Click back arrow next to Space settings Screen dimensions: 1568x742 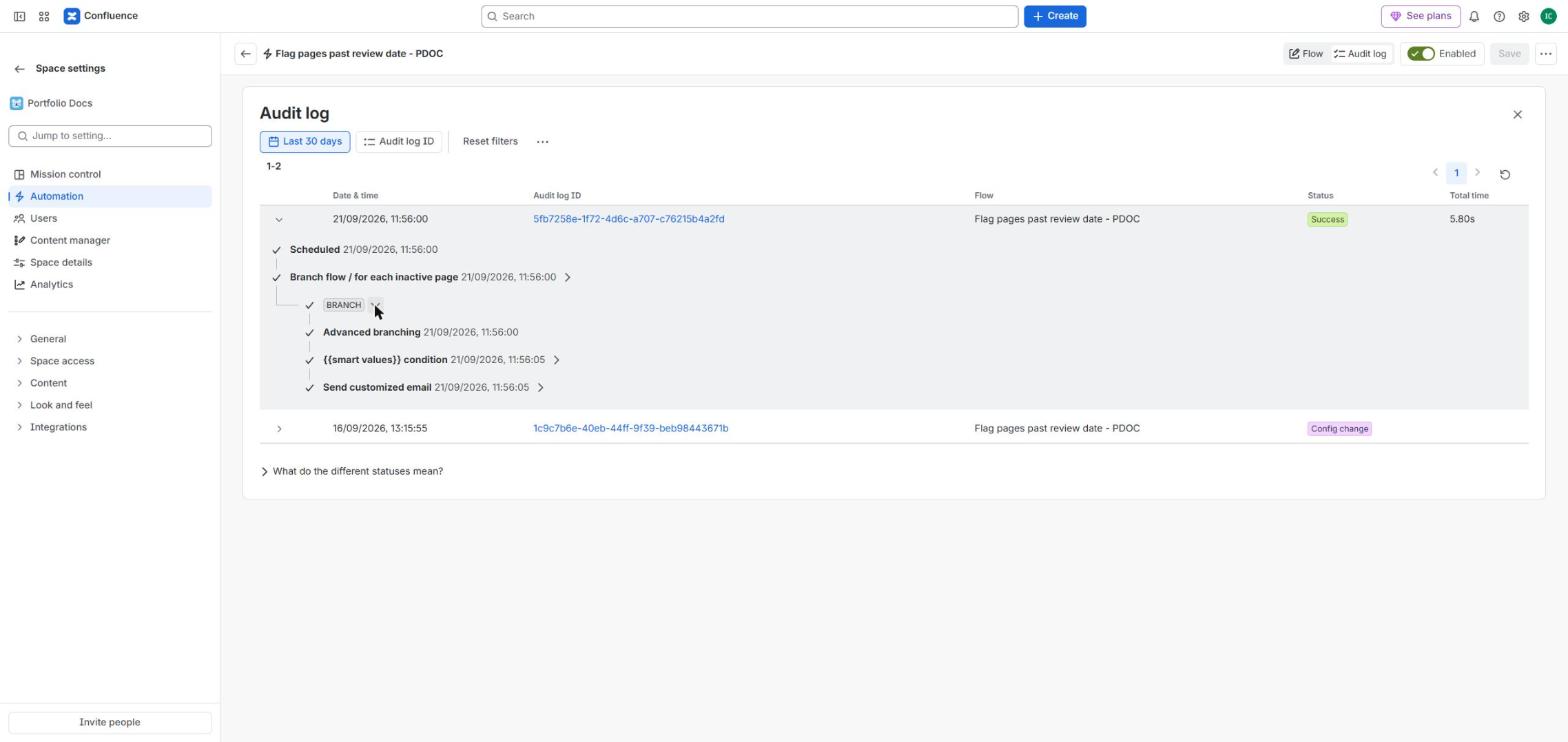tap(19, 69)
